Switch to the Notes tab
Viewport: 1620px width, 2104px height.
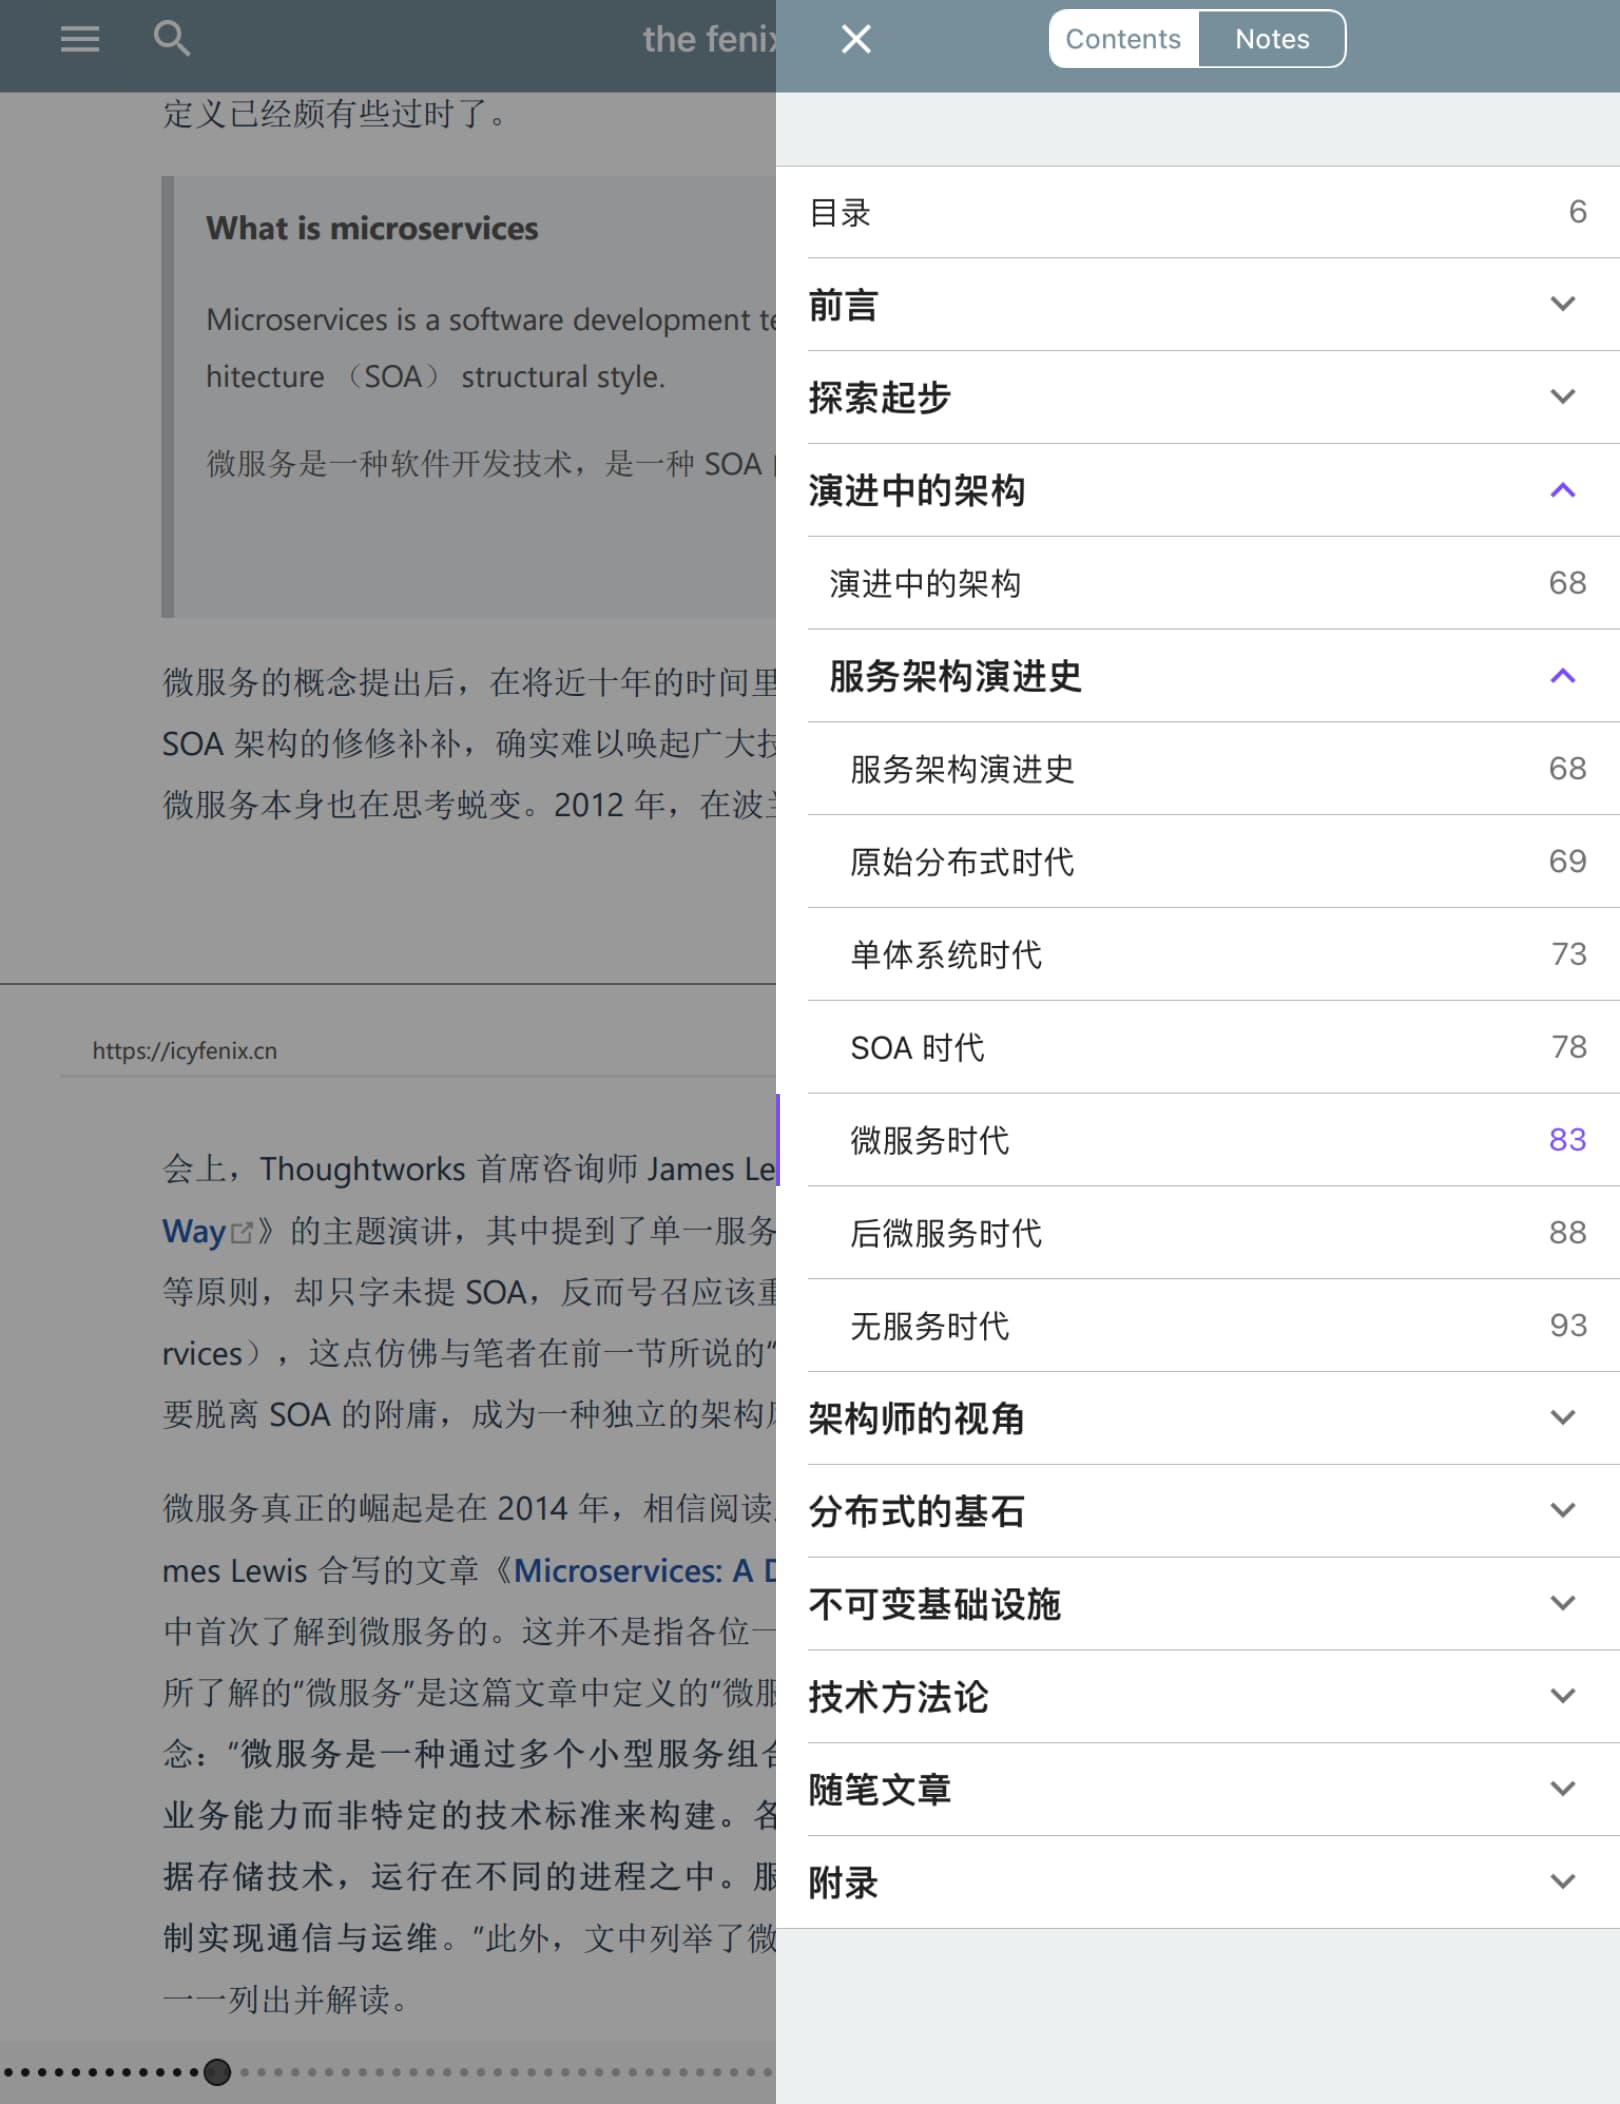(1271, 39)
